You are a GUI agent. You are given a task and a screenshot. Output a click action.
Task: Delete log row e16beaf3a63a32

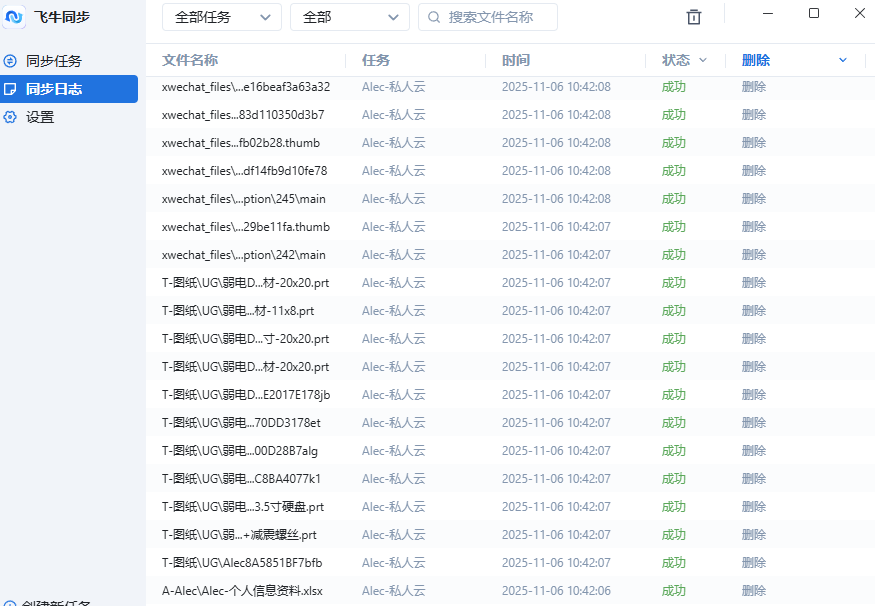tap(753, 87)
